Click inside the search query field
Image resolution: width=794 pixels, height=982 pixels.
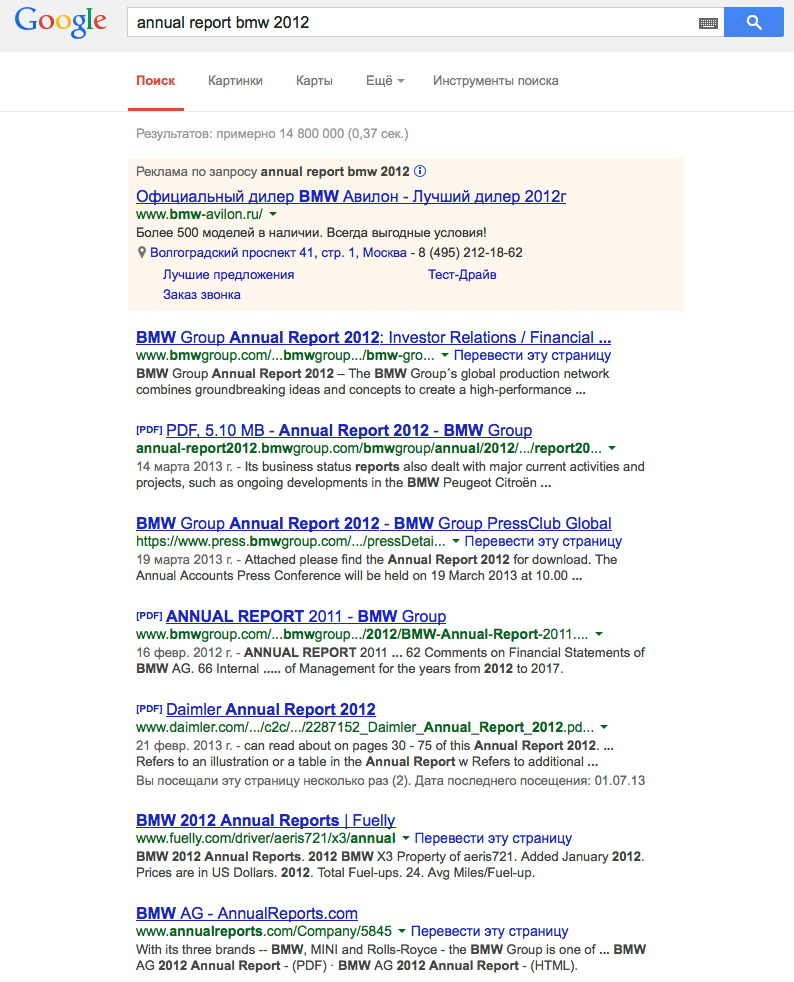(413, 23)
